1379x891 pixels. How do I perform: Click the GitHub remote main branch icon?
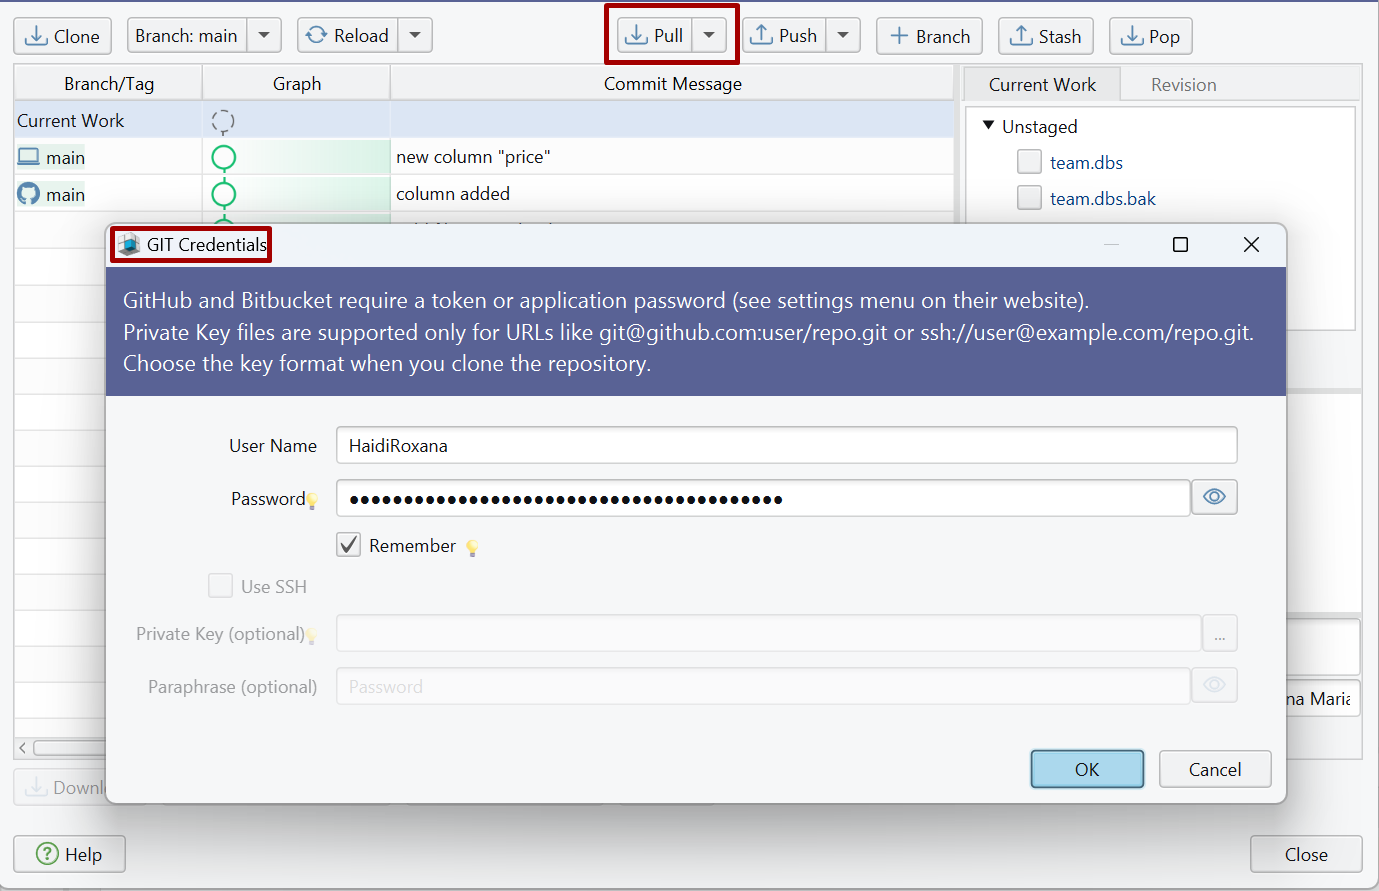pos(29,194)
